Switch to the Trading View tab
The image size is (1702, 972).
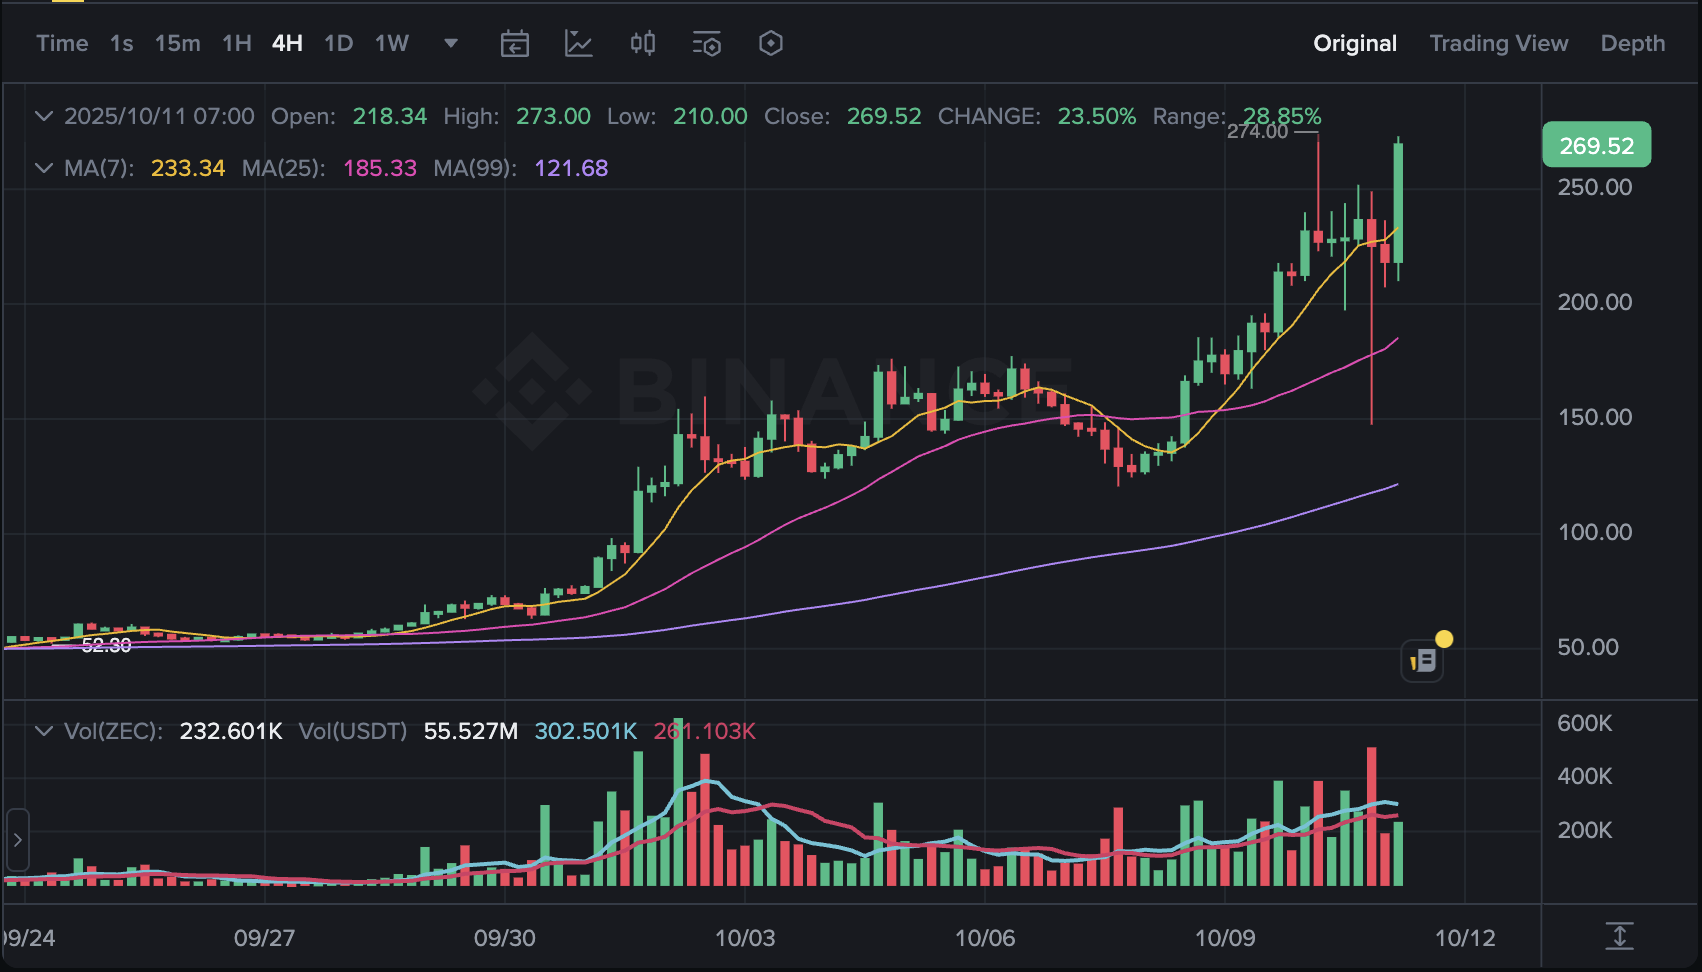[1498, 43]
